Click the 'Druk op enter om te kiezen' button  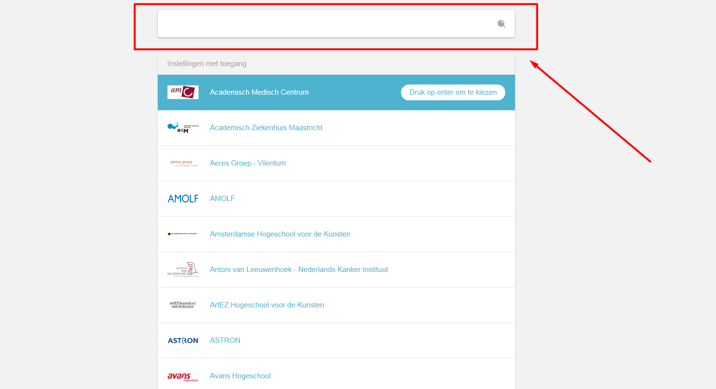tap(453, 92)
